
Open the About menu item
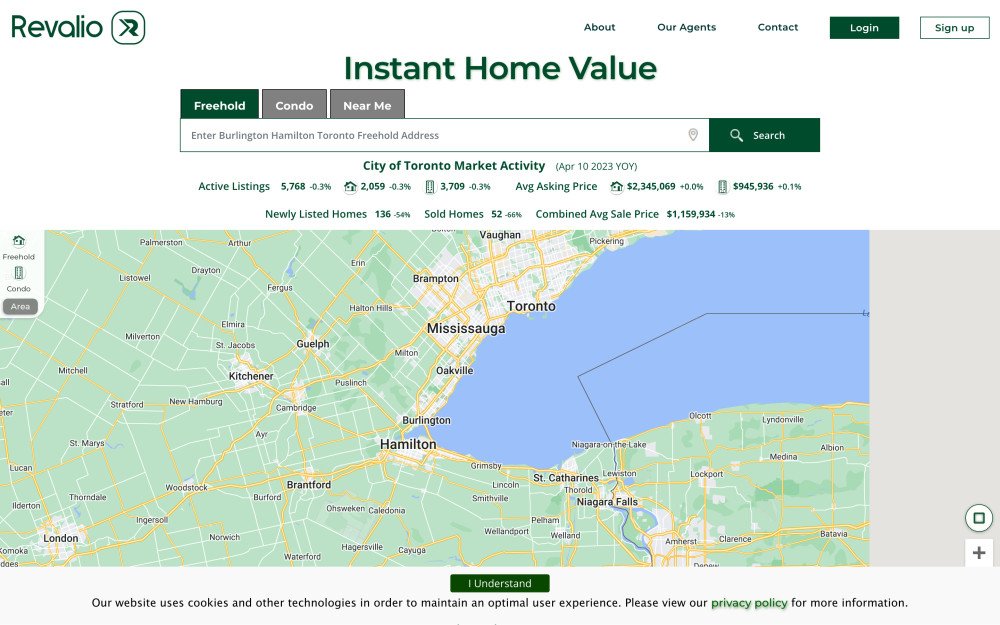click(x=599, y=28)
